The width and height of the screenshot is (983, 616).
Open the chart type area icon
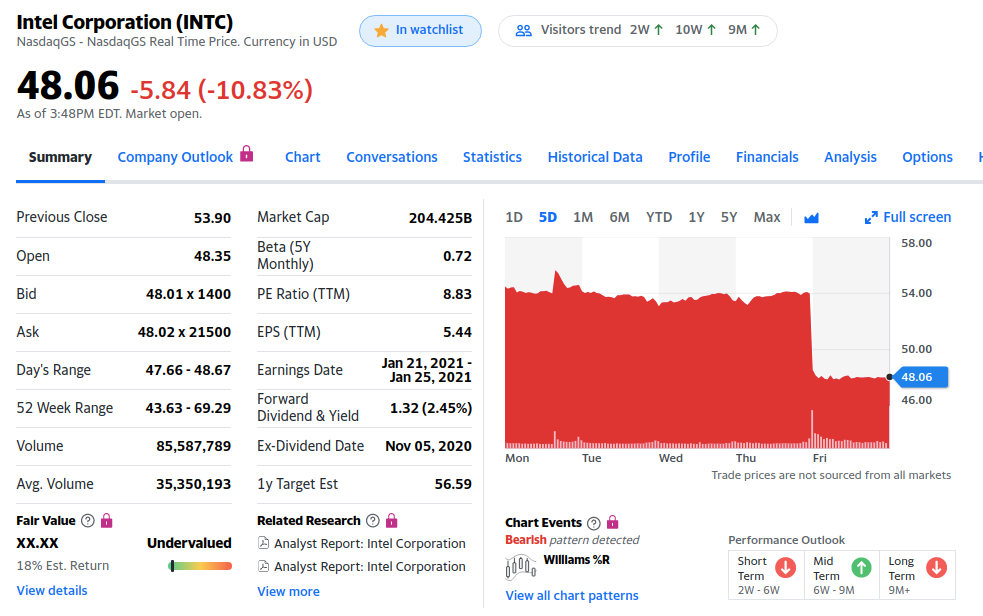[811, 218]
